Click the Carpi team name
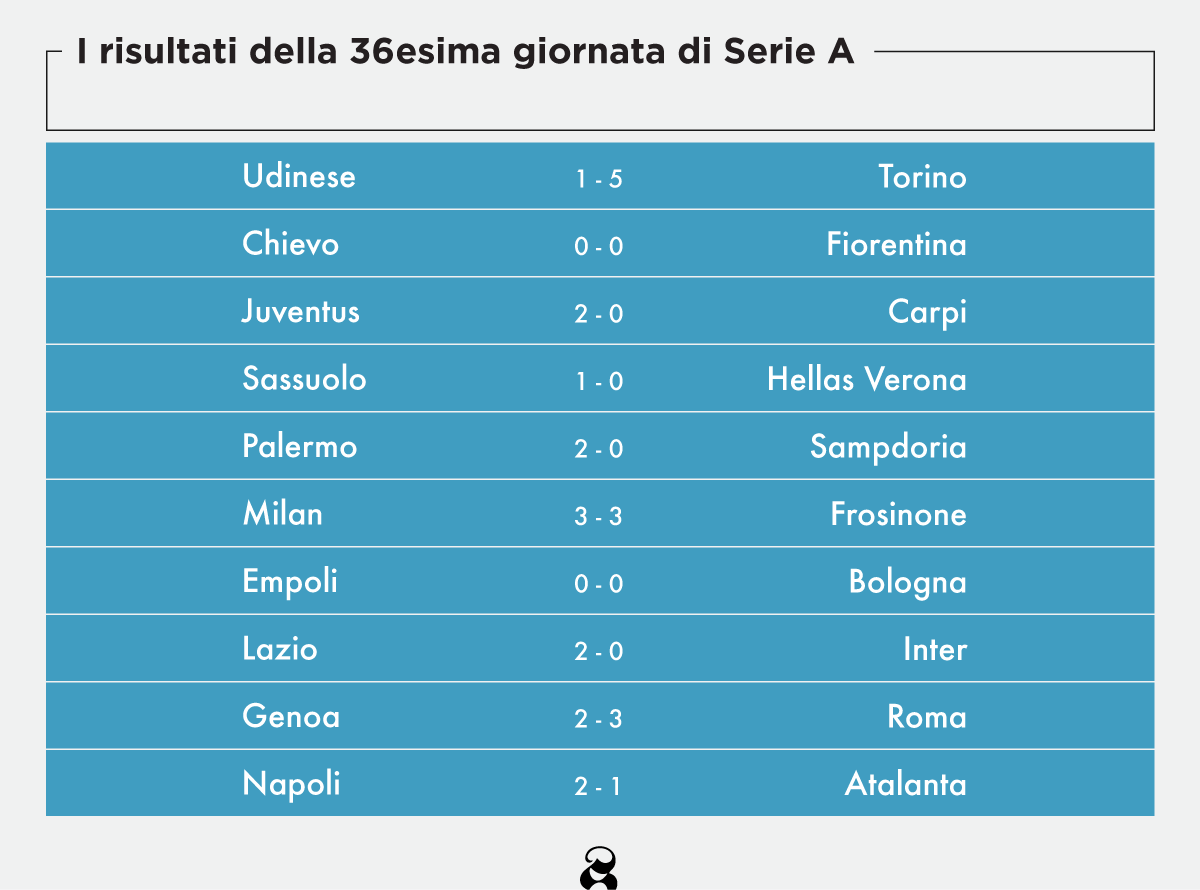Image resolution: width=1200 pixels, height=890 pixels. tap(927, 312)
